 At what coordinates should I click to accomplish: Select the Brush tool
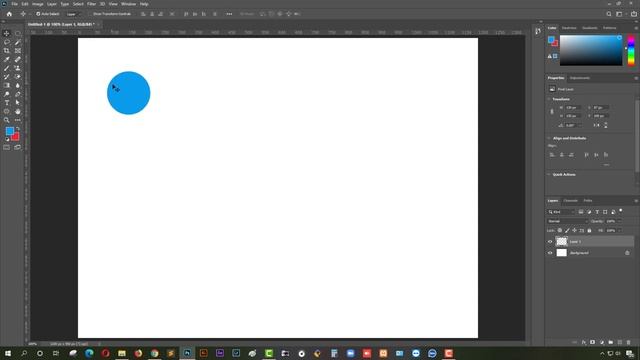7,68
